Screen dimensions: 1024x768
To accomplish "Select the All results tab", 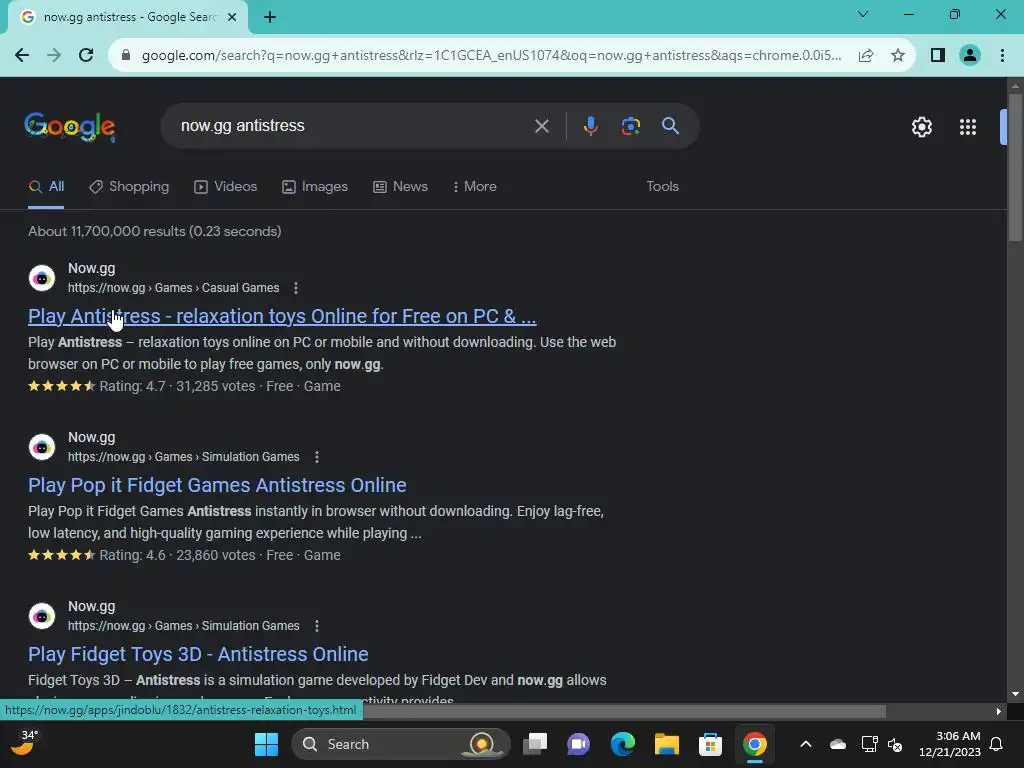I will click(46, 187).
